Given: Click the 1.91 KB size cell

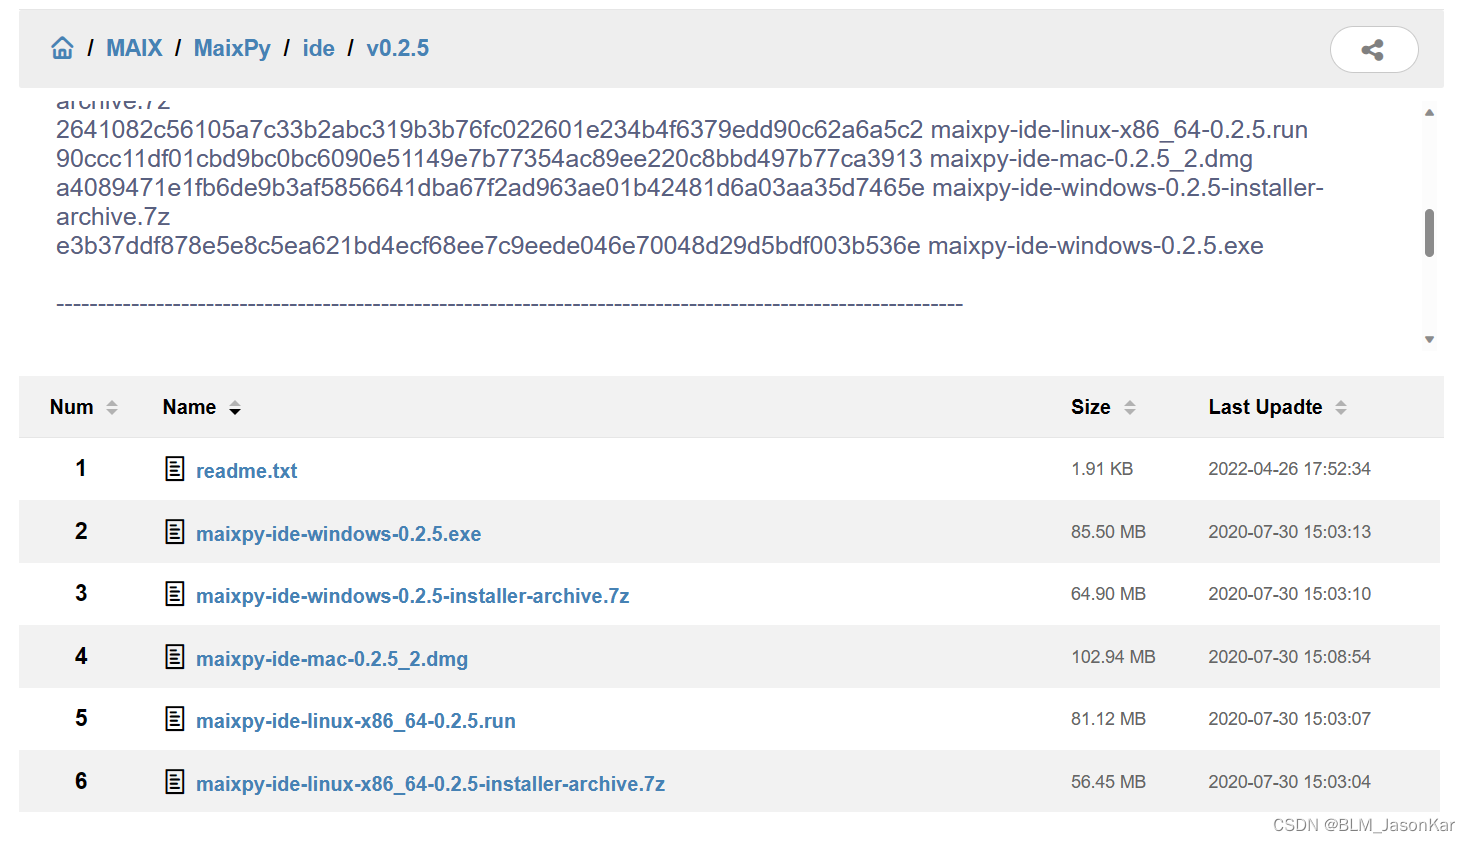Looking at the screenshot, I should [1102, 469].
